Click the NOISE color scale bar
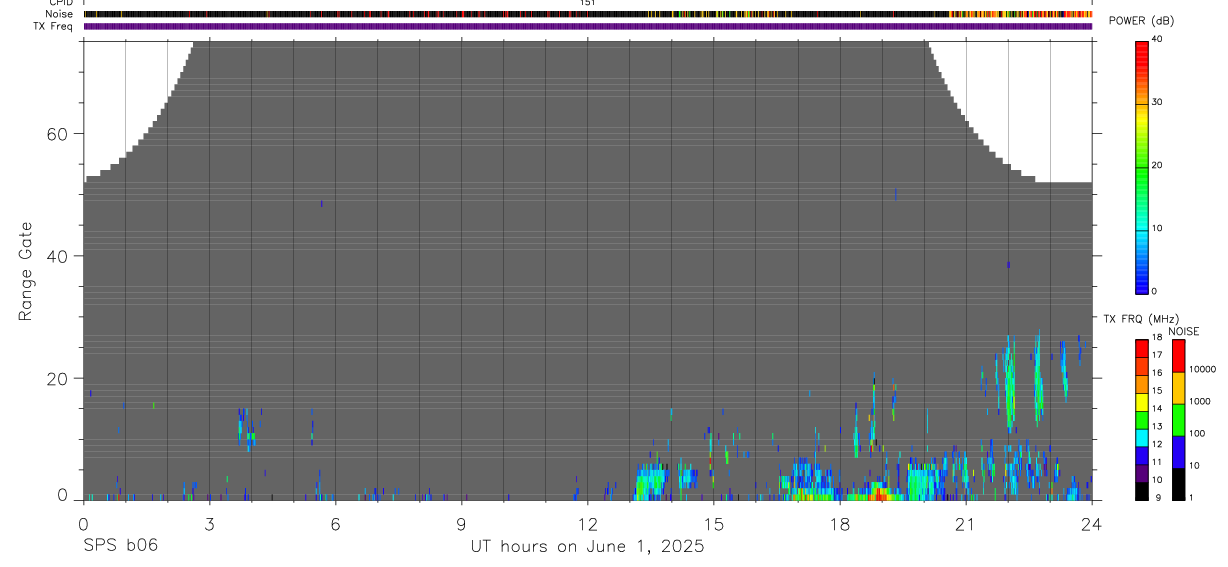 [1178, 419]
